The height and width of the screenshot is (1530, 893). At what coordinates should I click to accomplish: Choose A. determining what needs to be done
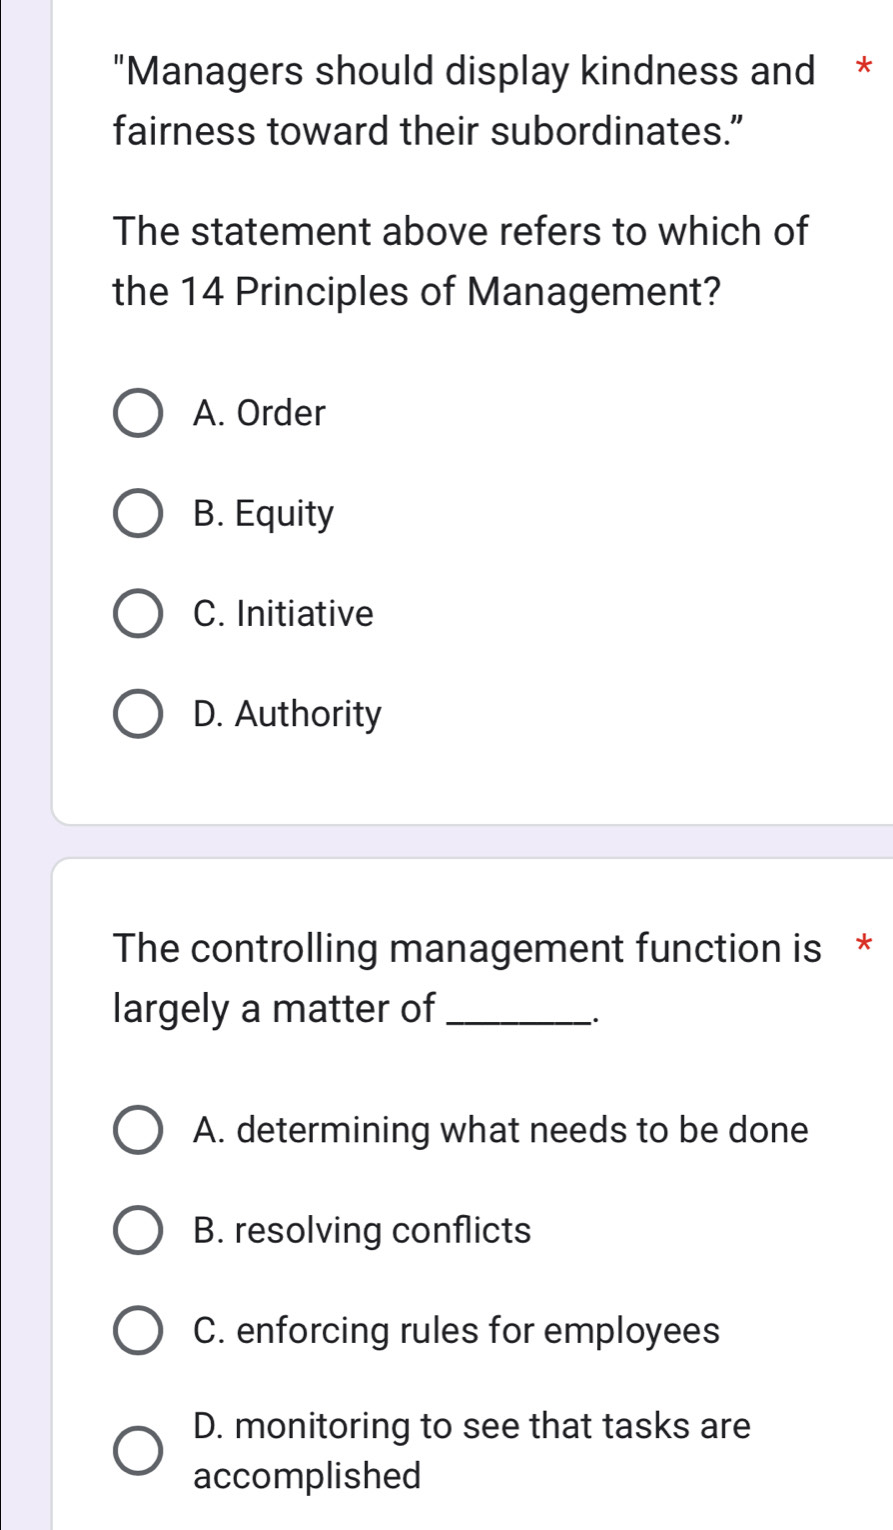tap(139, 1130)
